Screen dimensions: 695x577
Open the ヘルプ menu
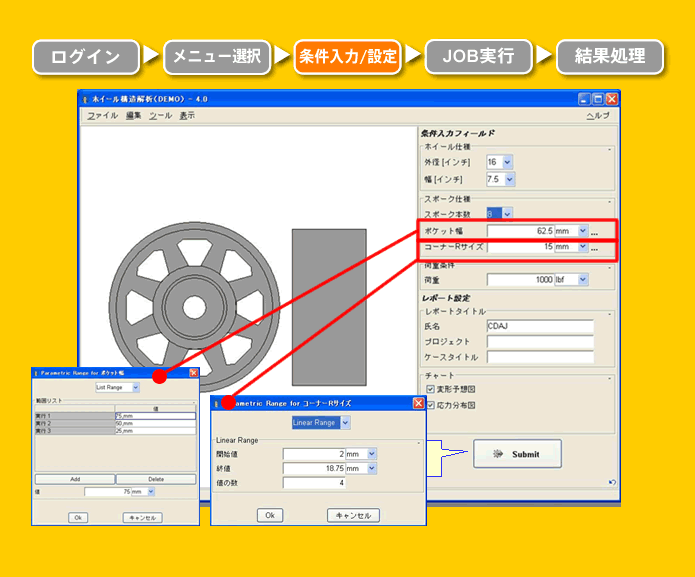(597, 116)
